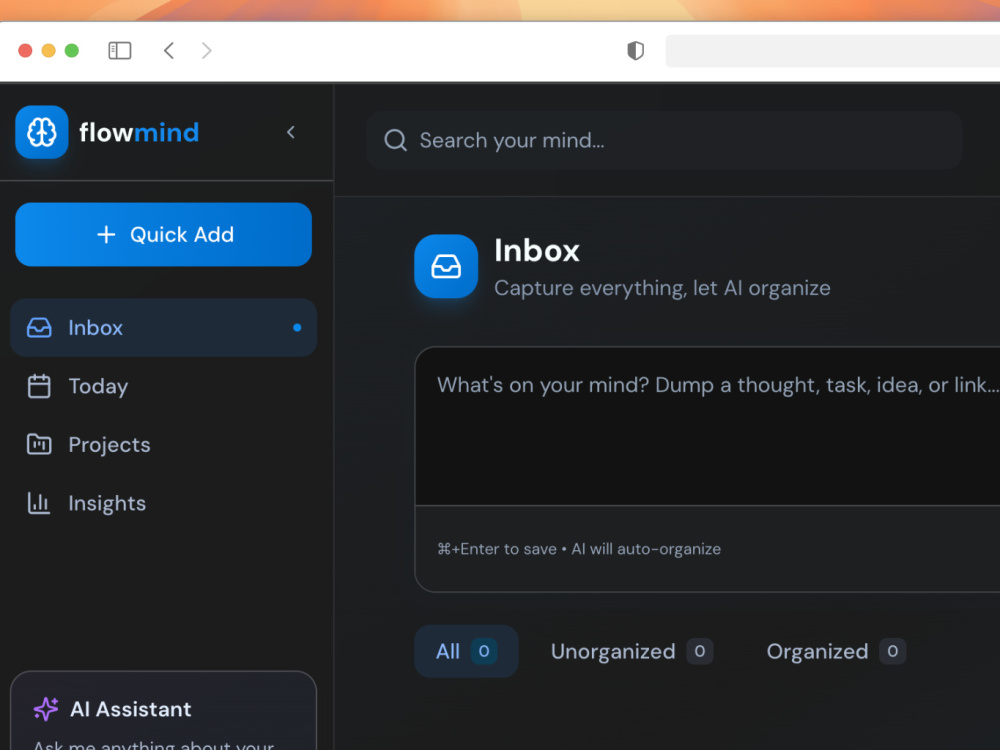The height and width of the screenshot is (750, 1000).
Task: Click the zero count badge on Unorganized
Action: point(700,651)
